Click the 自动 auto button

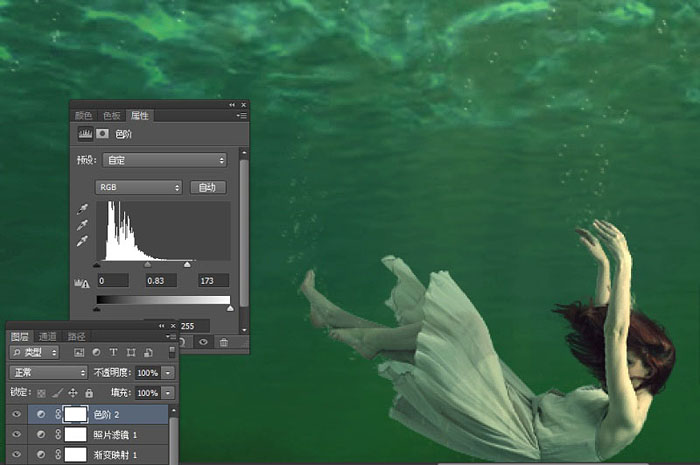(208, 187)
